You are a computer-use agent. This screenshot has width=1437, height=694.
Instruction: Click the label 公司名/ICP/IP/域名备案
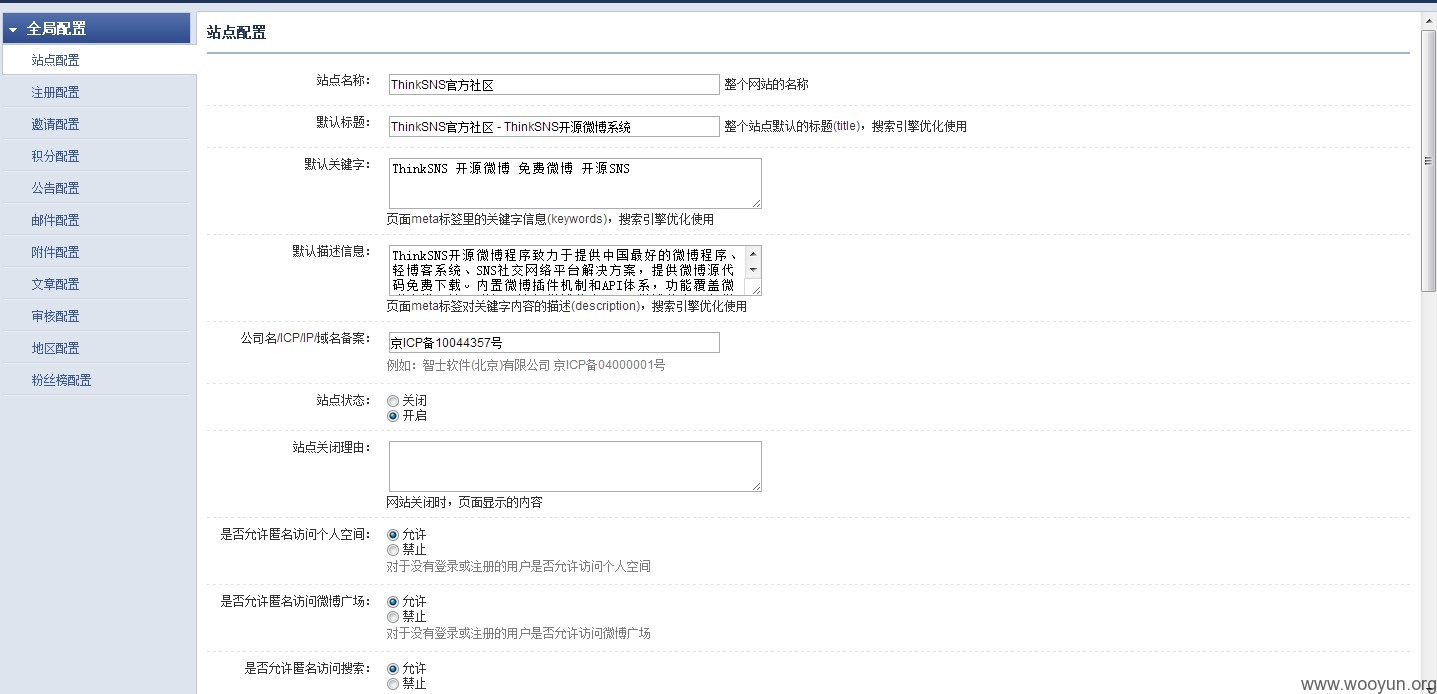[x=305, y=338]
